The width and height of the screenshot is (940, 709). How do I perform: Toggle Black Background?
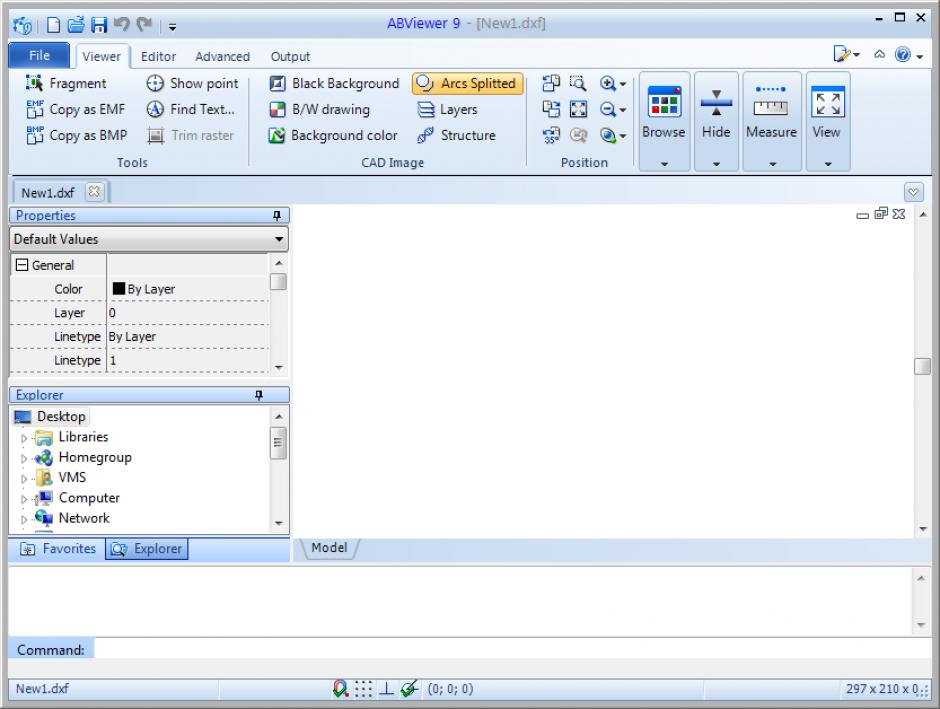334,83
